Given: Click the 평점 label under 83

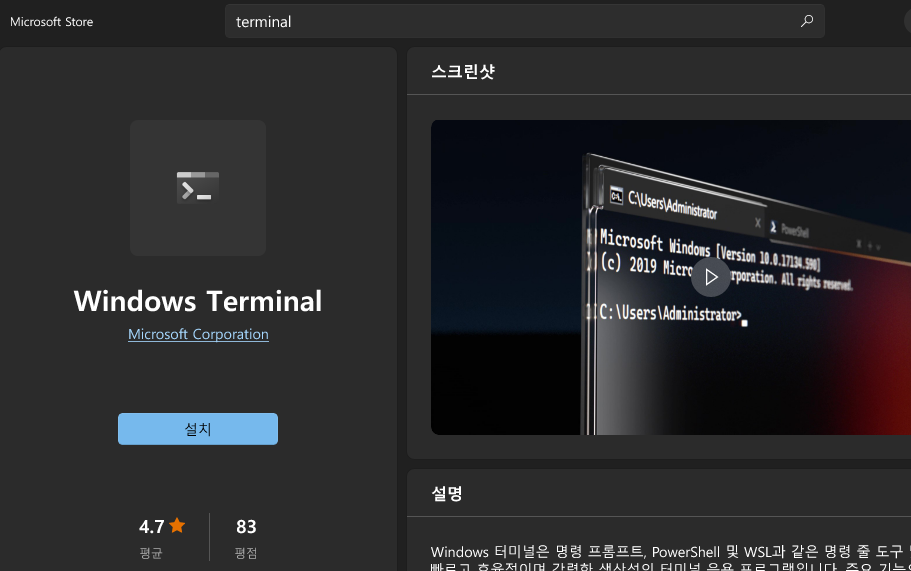Looking at the screenshot, I should pyautogui.click(x=246, y=552).
